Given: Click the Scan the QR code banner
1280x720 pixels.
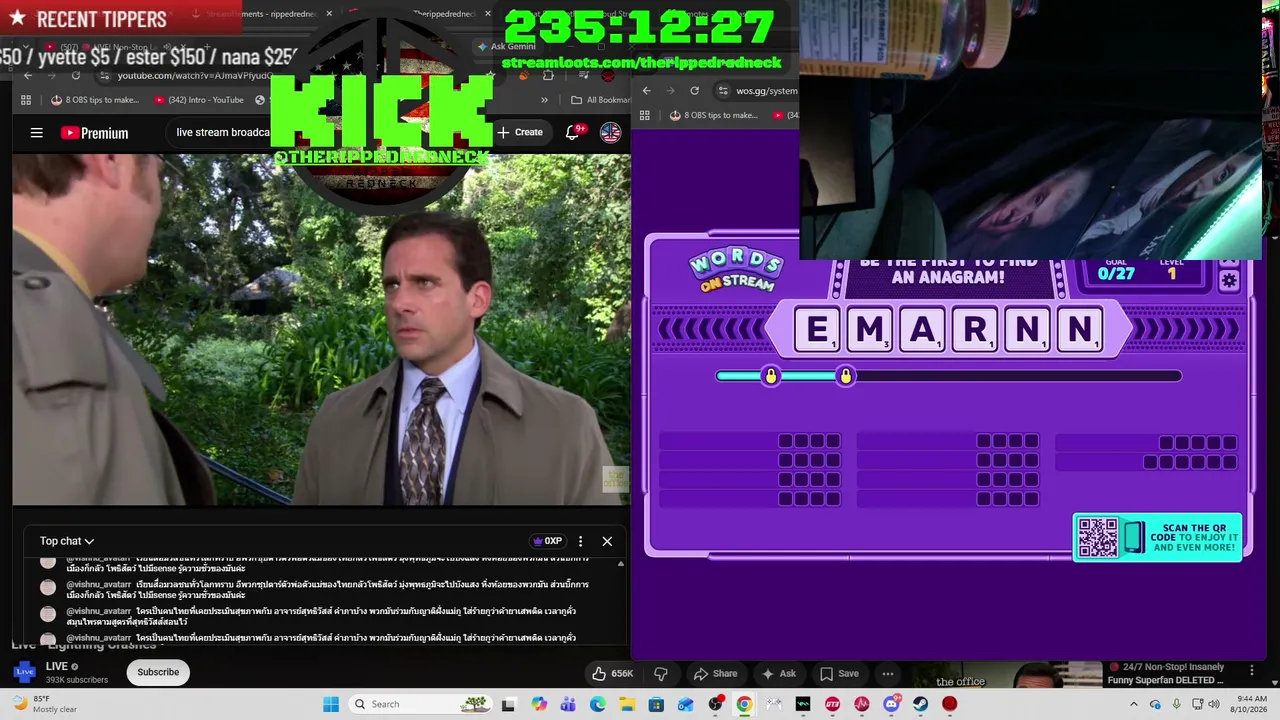Looking at the screenshot, I should click(1157, 537).
